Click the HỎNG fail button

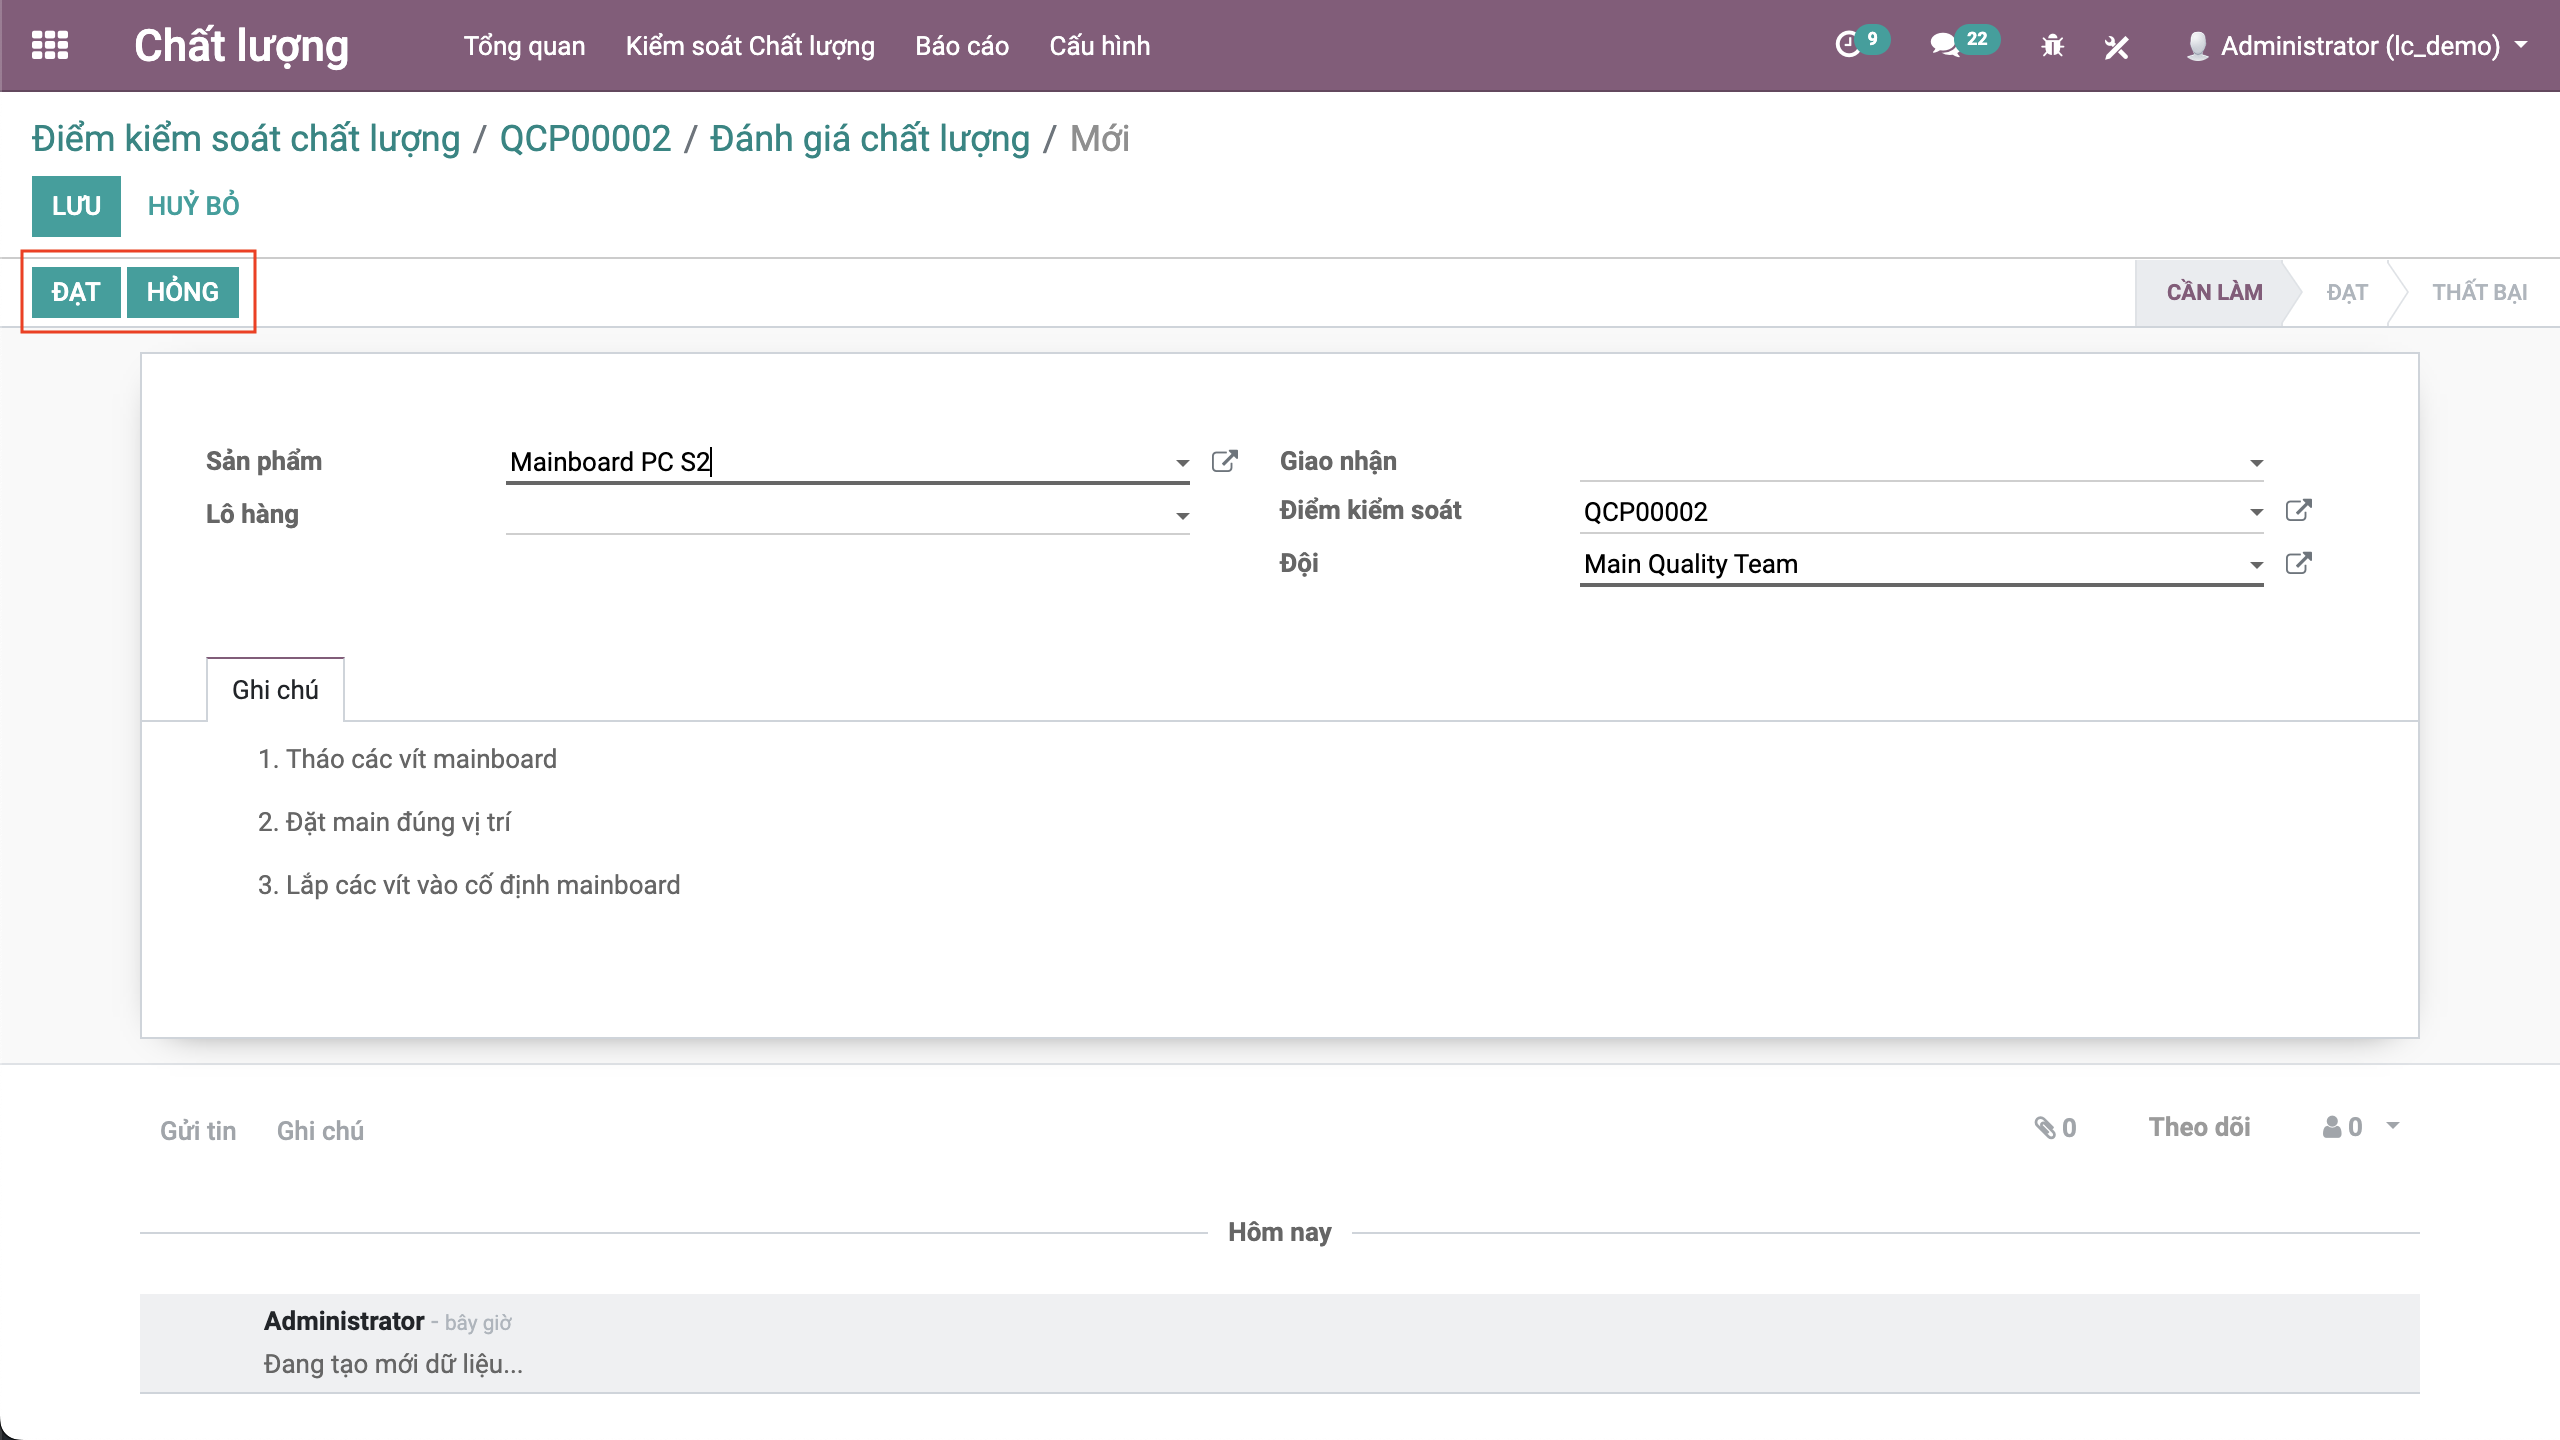(182, 292)
